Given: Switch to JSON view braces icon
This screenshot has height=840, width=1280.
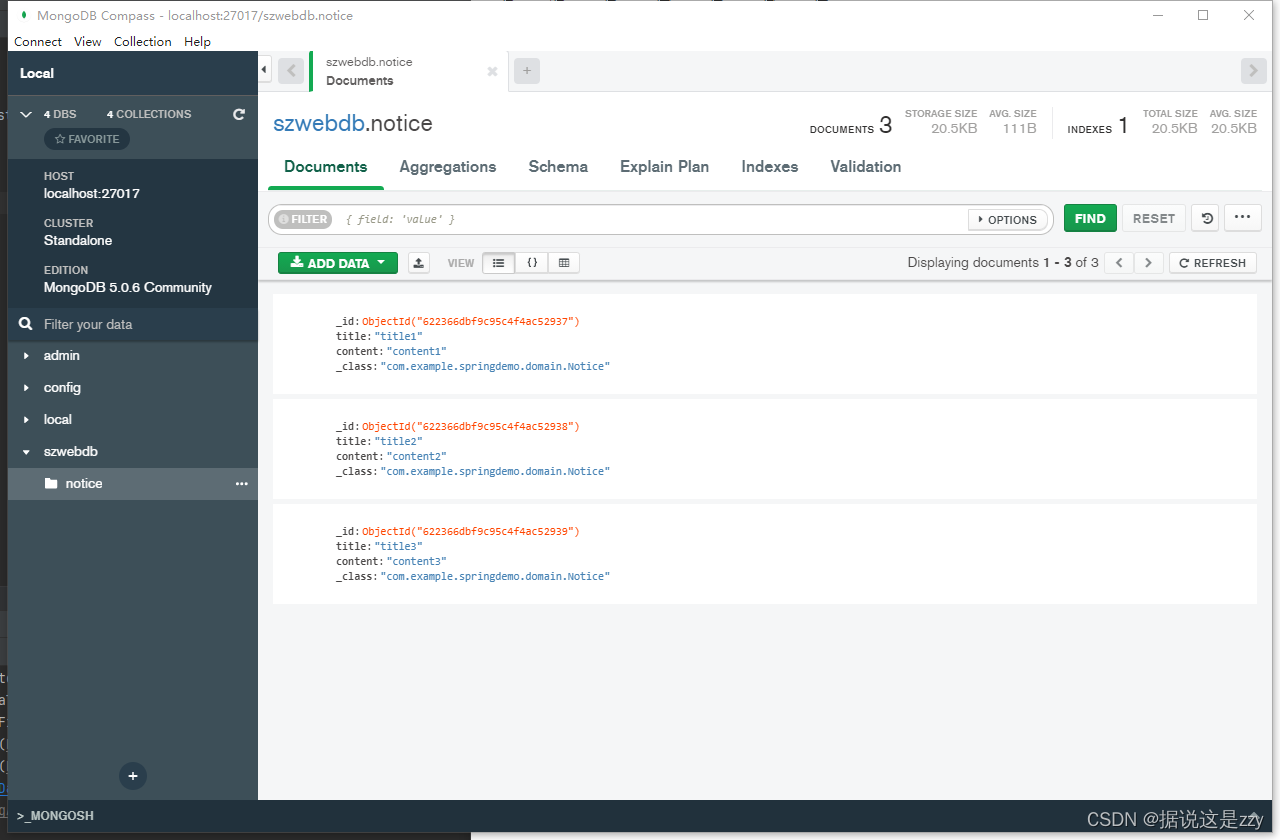Looking at the screenshot, I should point(532,263).
